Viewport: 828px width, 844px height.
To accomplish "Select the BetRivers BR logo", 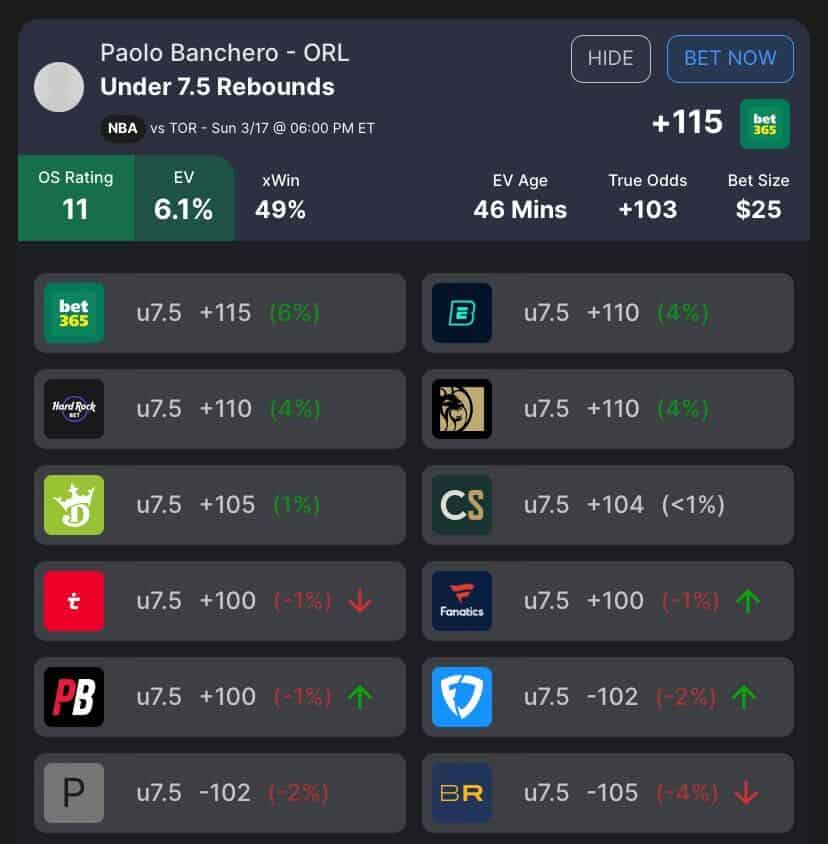I will 462,793.
